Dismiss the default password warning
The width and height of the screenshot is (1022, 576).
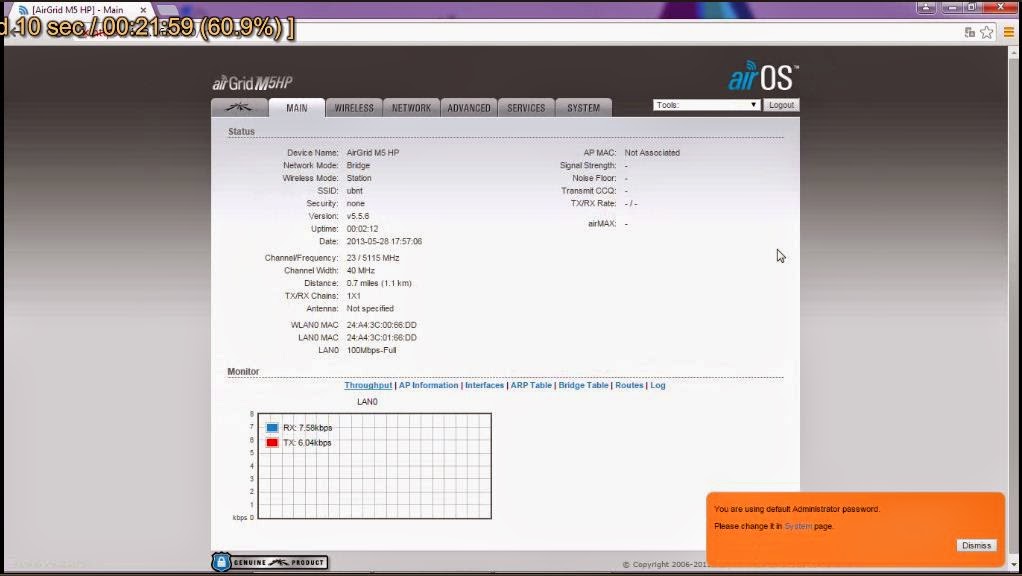click(x=976, y=545)
